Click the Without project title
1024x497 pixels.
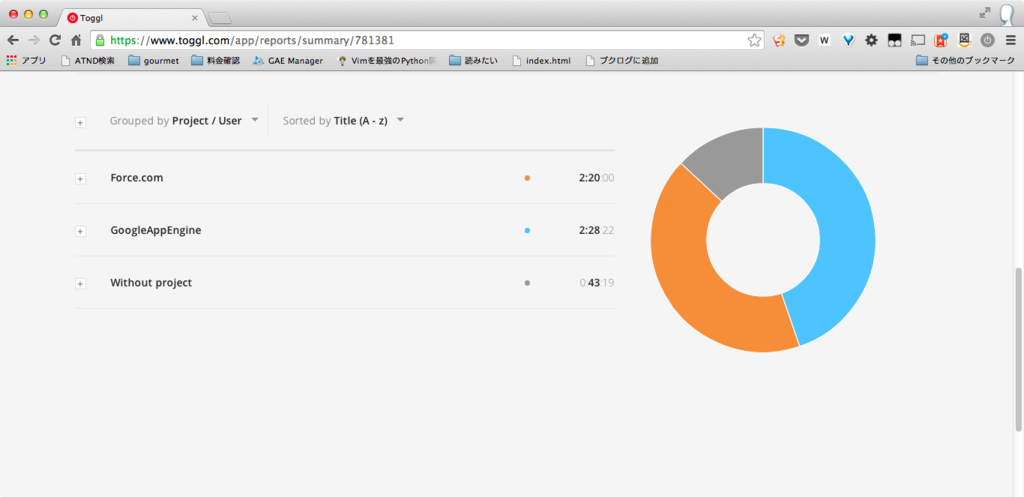151,283
